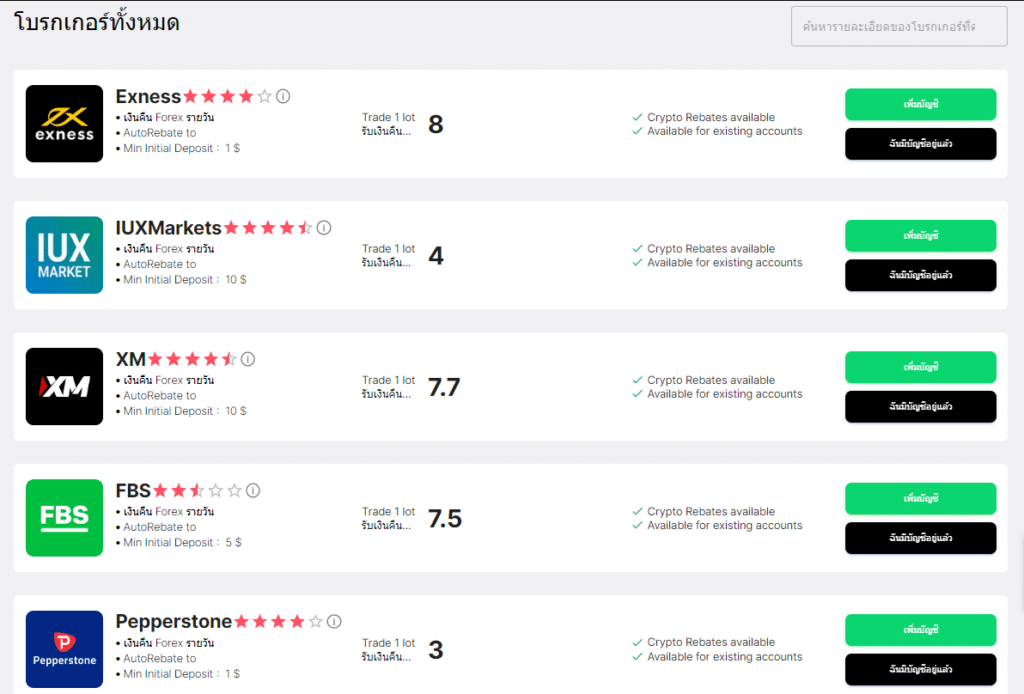The width and height of the screenshot is (1024, 694).
Task: Click the IUXMarkets star rating
Action: pos(268,228)
